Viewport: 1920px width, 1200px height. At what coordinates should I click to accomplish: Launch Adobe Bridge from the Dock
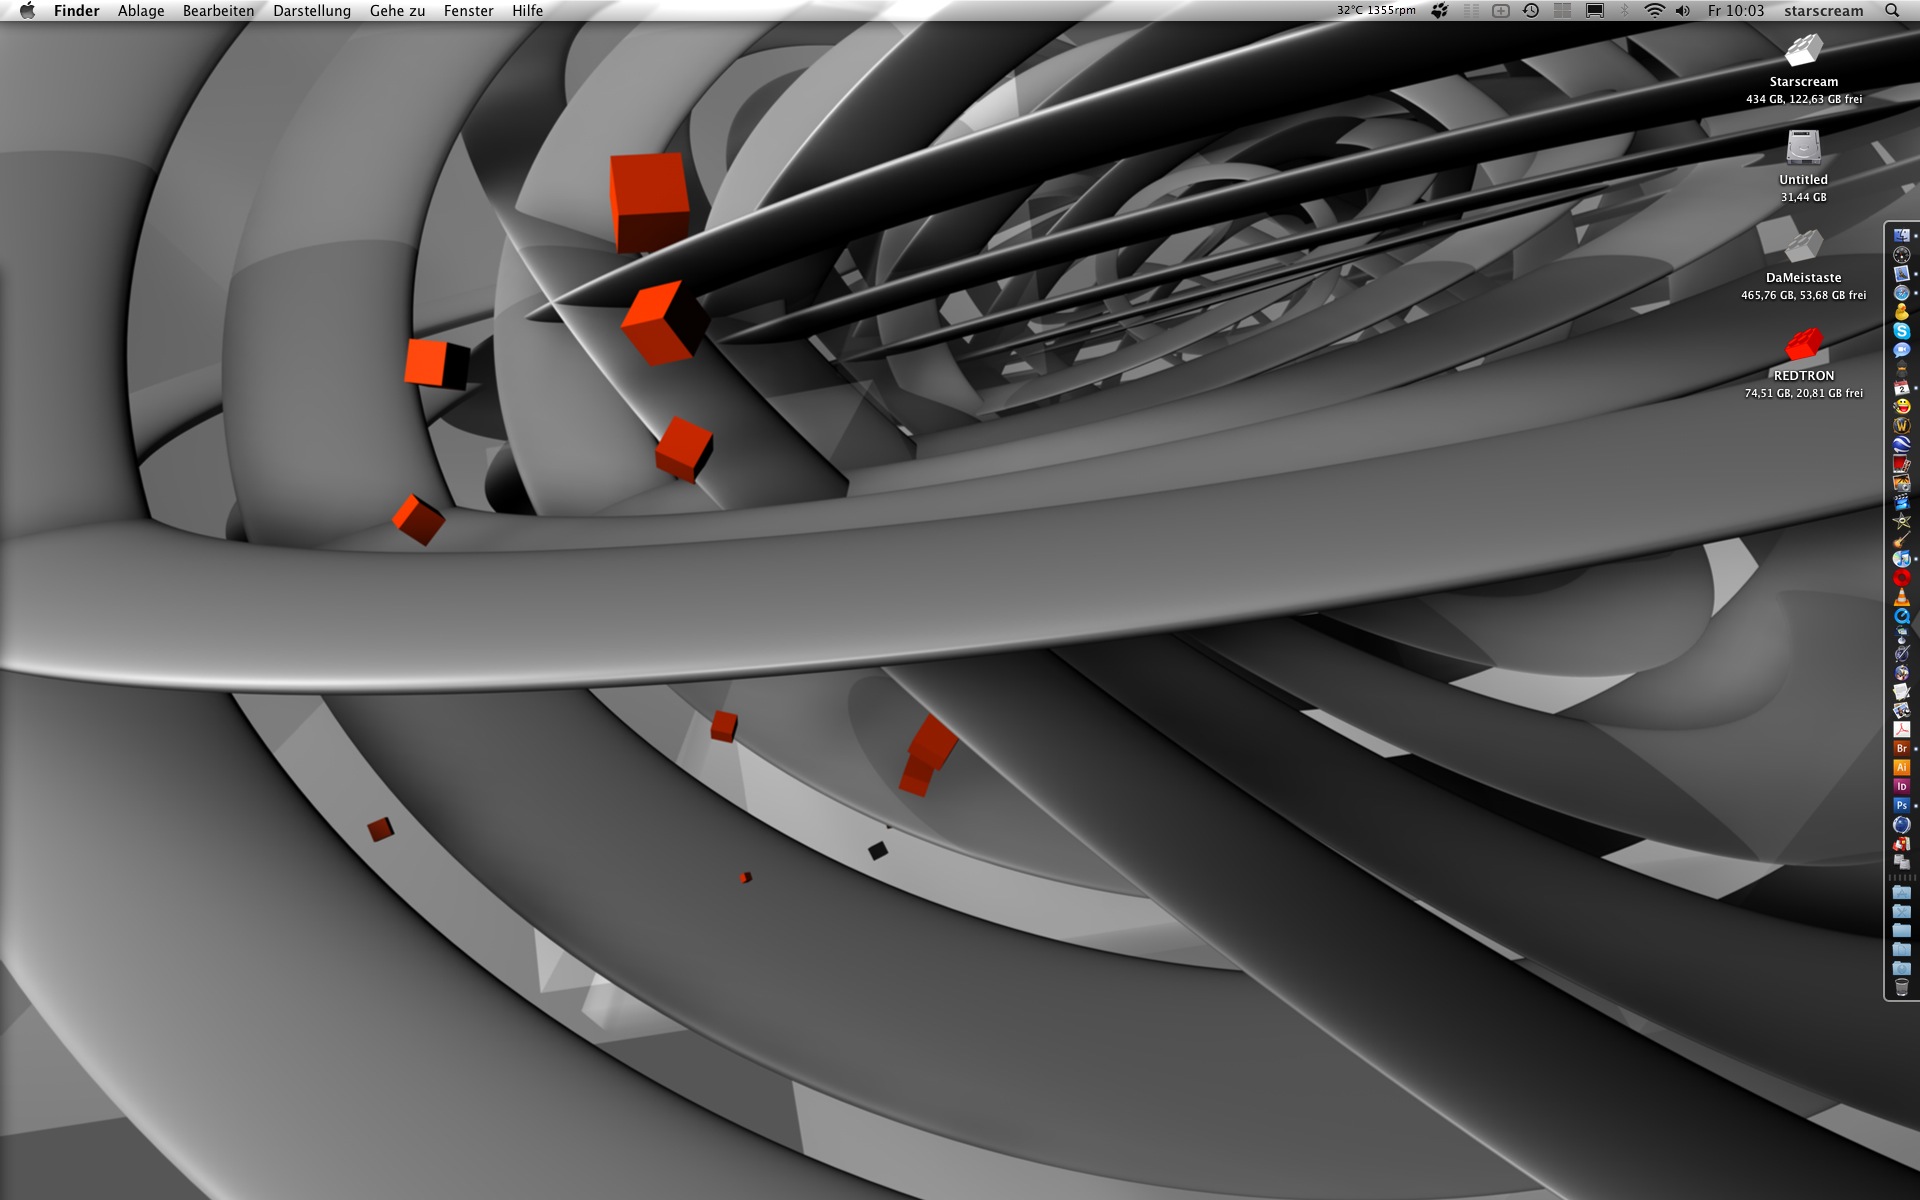point(1902,748)
